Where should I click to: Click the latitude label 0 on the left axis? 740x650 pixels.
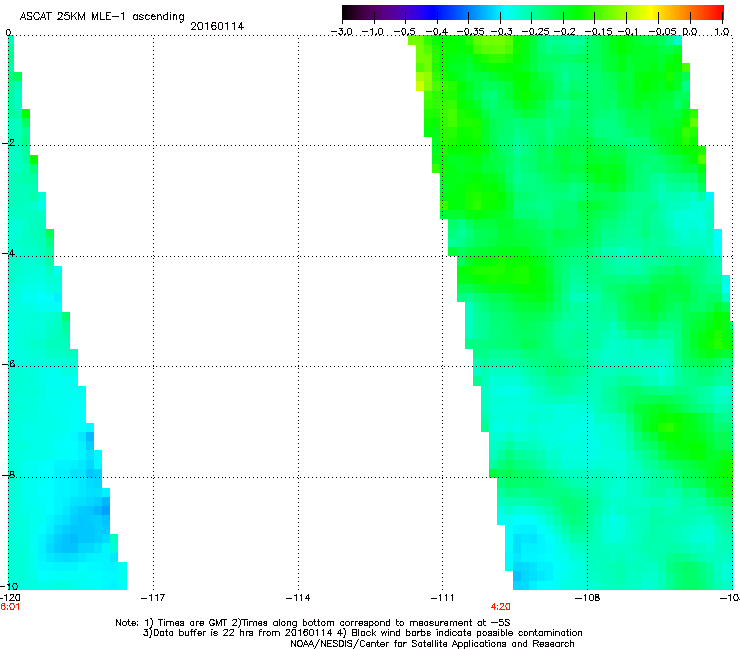[8, 32]
